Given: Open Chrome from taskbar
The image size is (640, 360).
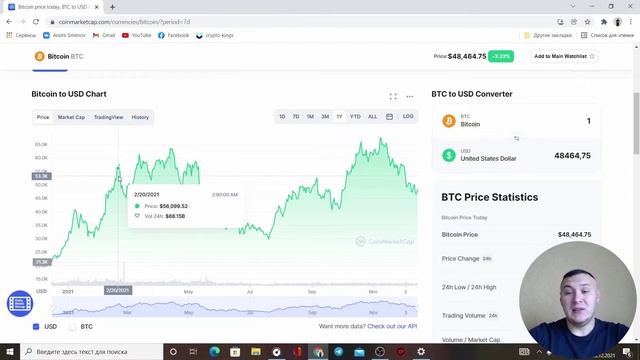Looking at the screenshot, I should (318, 351).
